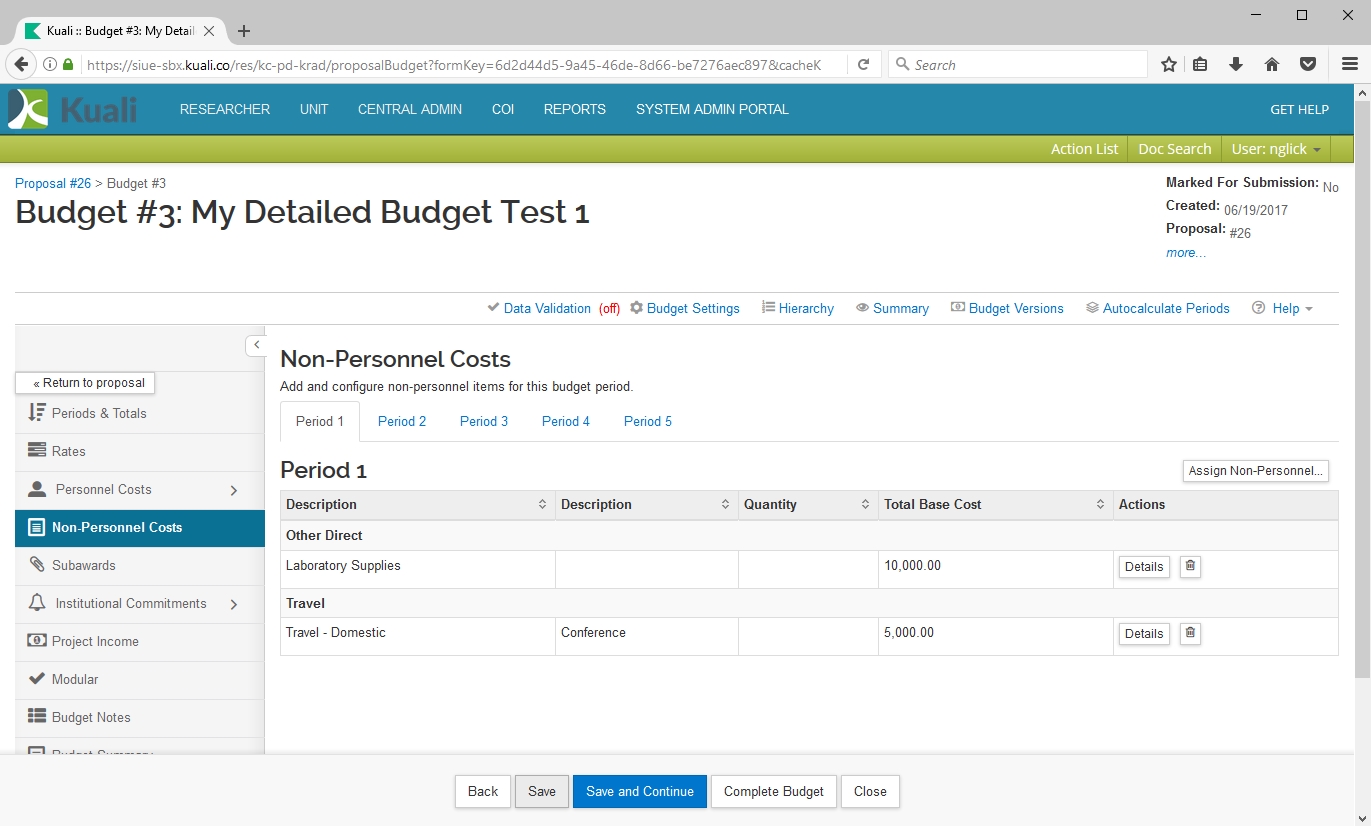Expand Institutional Commitments submenu

pos(234,604)
